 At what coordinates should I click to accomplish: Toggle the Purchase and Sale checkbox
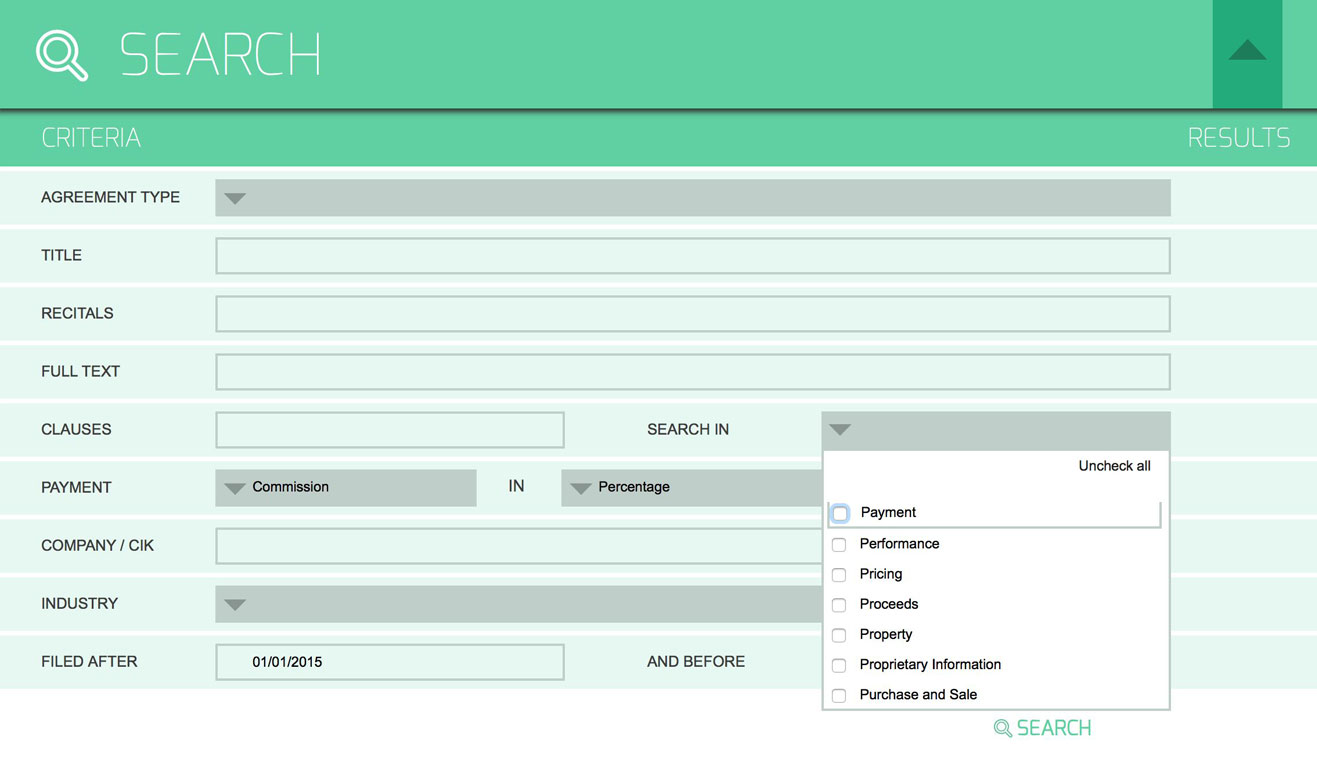(839, 695)
